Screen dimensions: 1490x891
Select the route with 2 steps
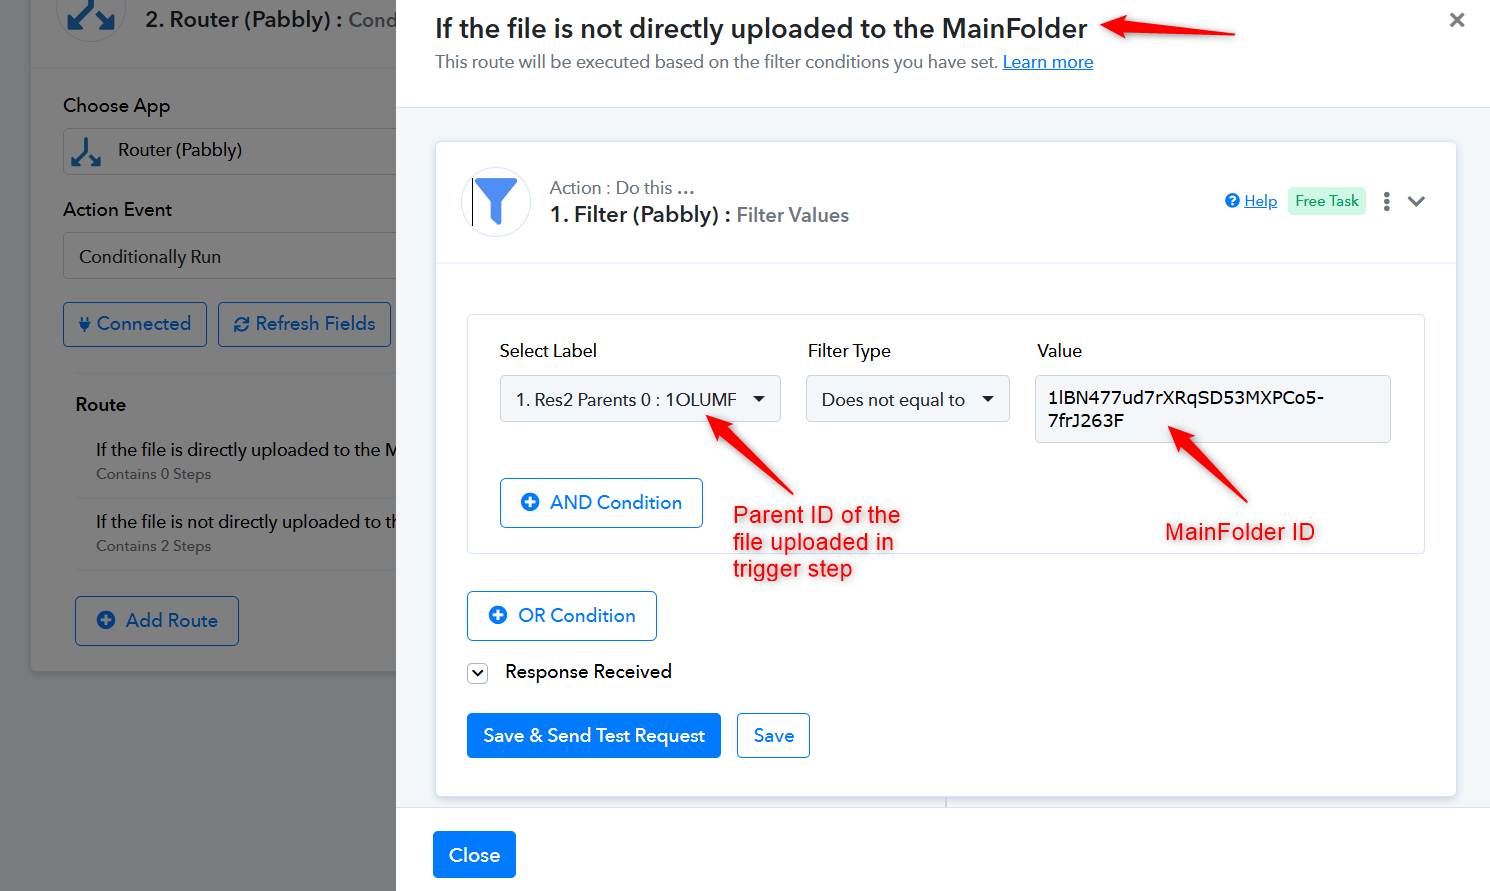[236, 532]
